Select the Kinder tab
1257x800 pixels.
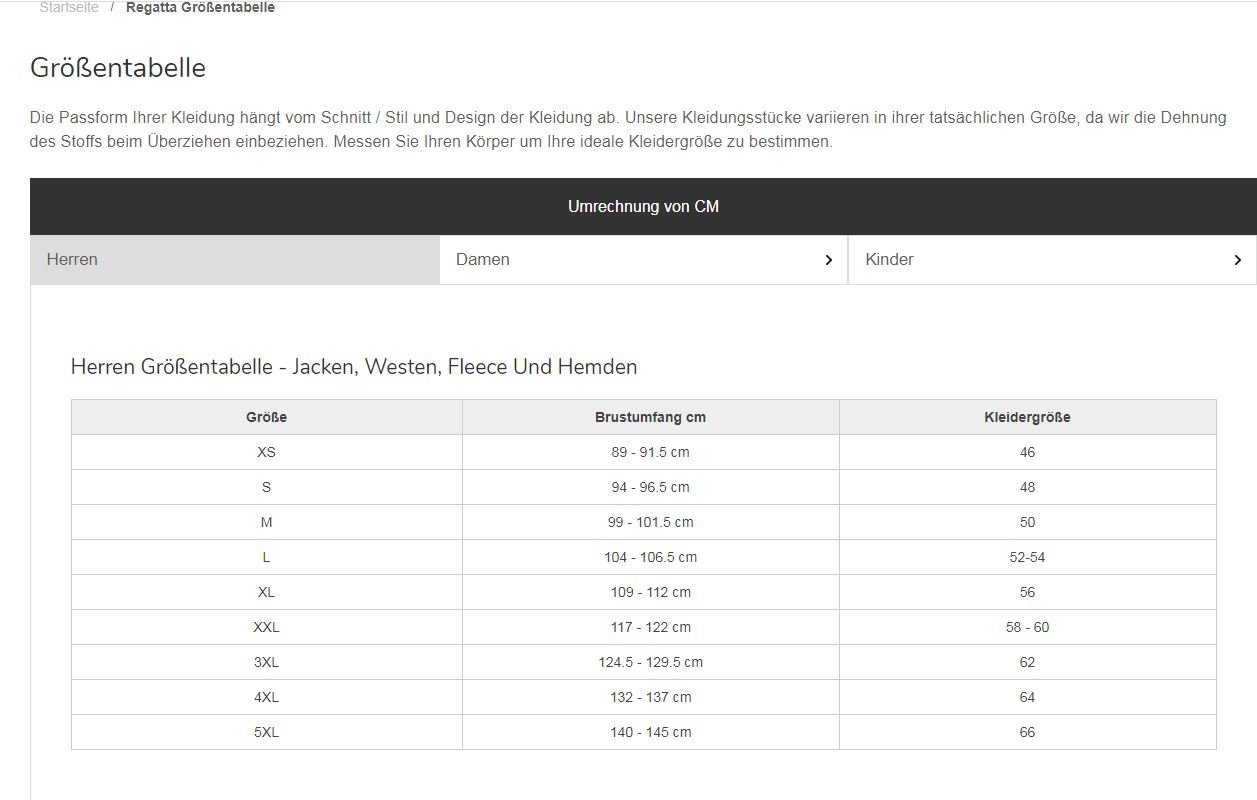[889, 260]
